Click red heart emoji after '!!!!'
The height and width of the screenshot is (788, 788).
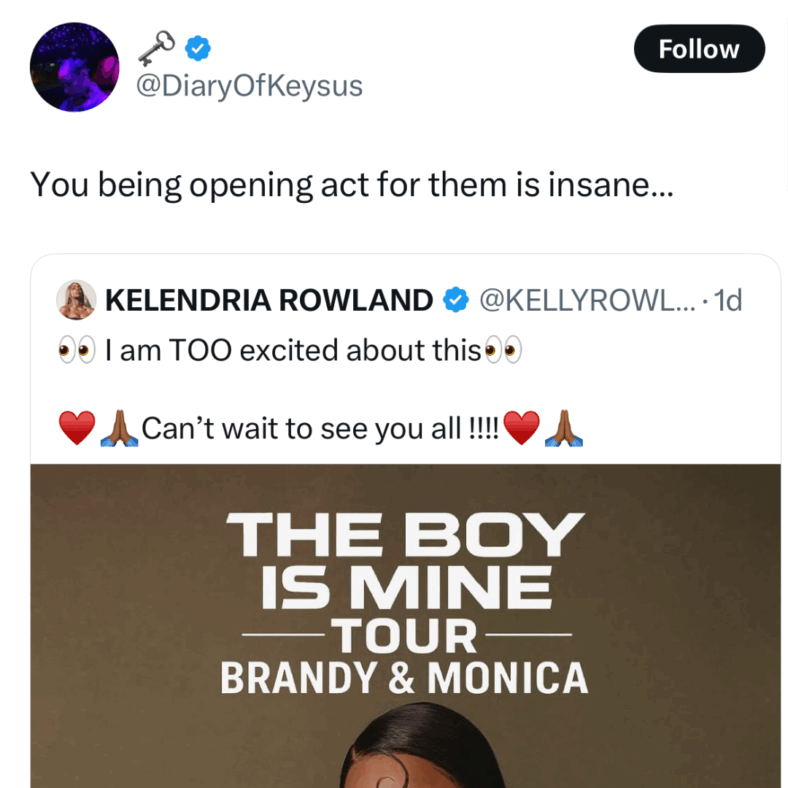pyautogui.click(x=522, y=428)
